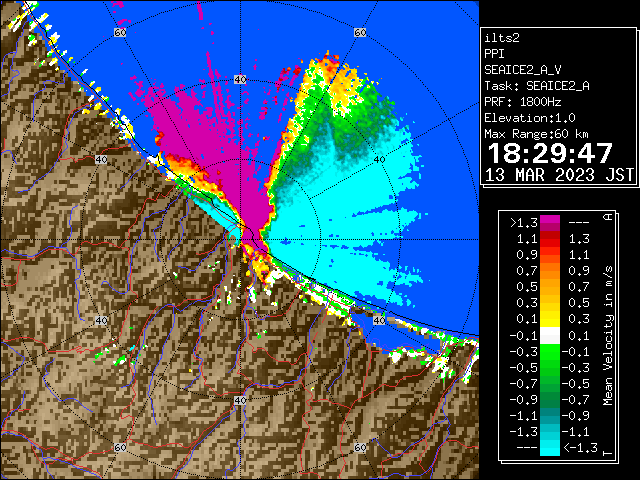640x480 pixels.
Task: Select the '60' range label at lower left
Action: [120, 447]
